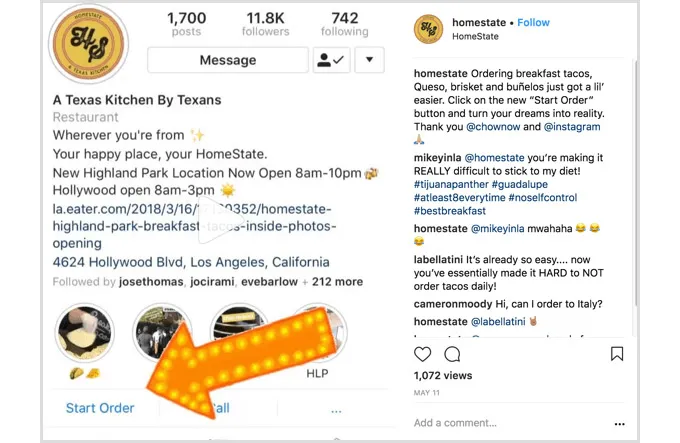
Task: View the 742 following list
Action: [345, 24]
